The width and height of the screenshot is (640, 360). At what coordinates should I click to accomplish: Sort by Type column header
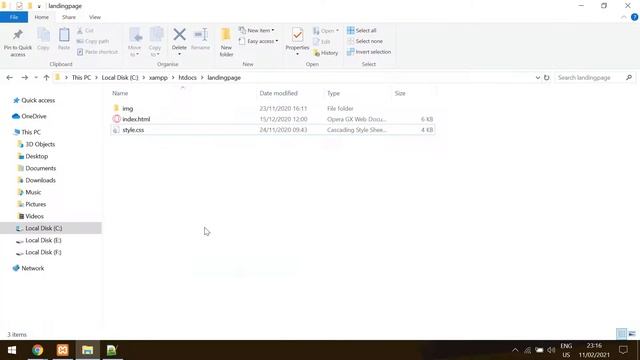click(x=333, y=93)
